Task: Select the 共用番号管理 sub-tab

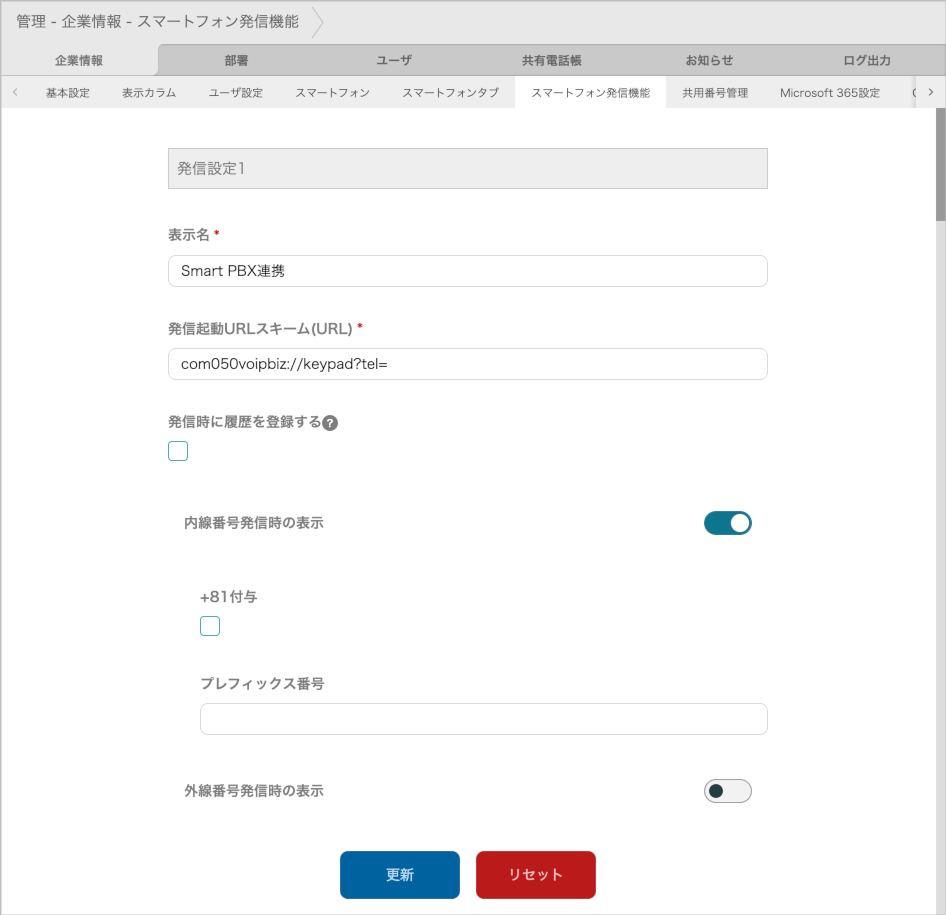Action: [715, 93]
